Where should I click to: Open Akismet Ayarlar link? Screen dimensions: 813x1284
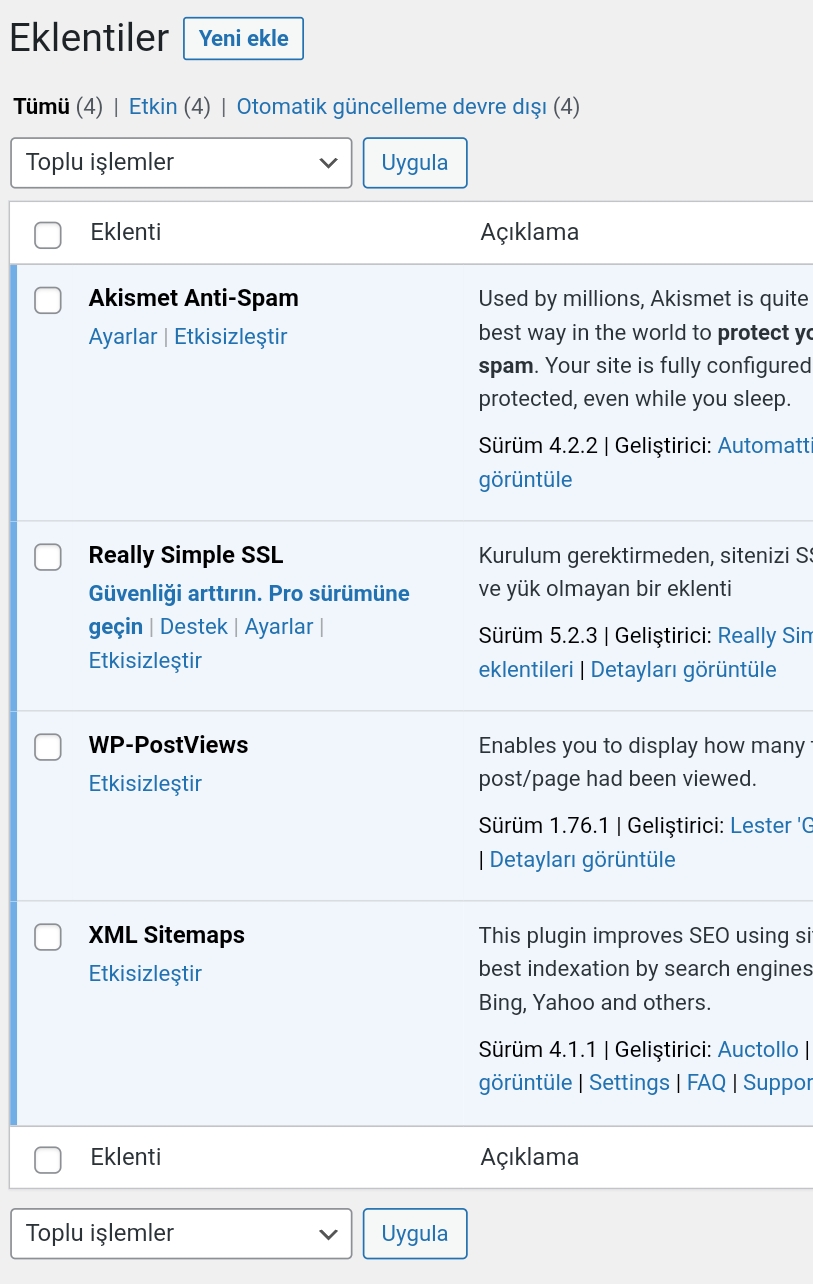(x=123, y=337)
